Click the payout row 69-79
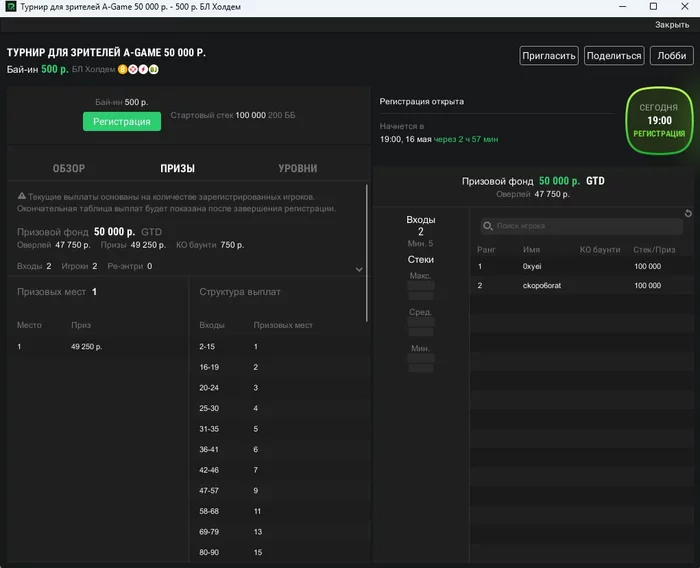700x568 pixels. pos(279,531)
